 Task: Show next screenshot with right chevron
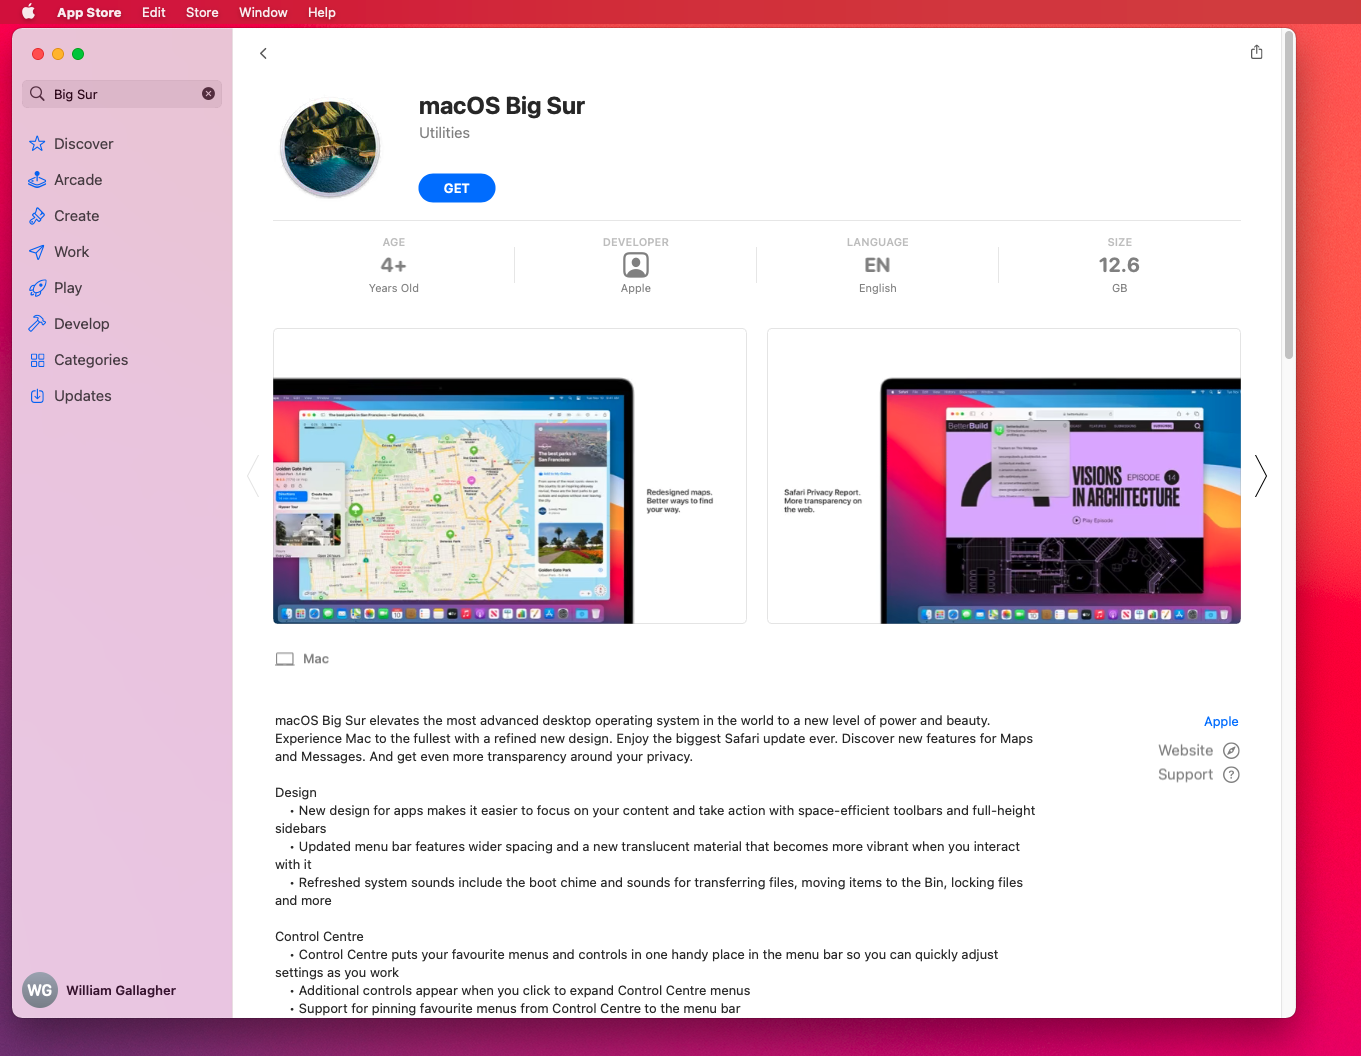point(1260,476)
